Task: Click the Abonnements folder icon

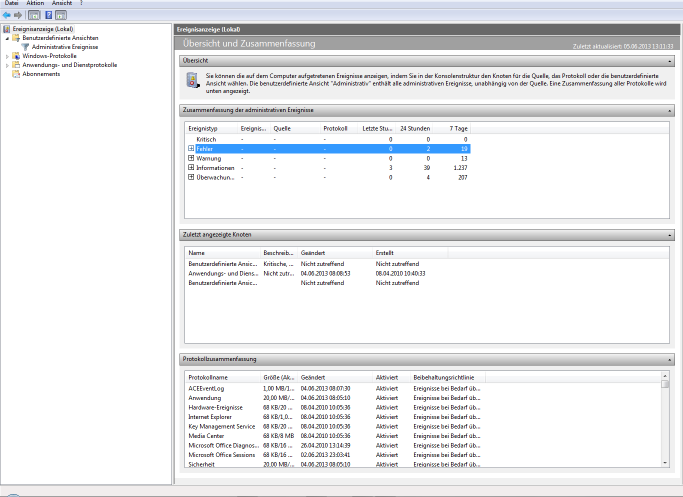Action: coord(16,74)
